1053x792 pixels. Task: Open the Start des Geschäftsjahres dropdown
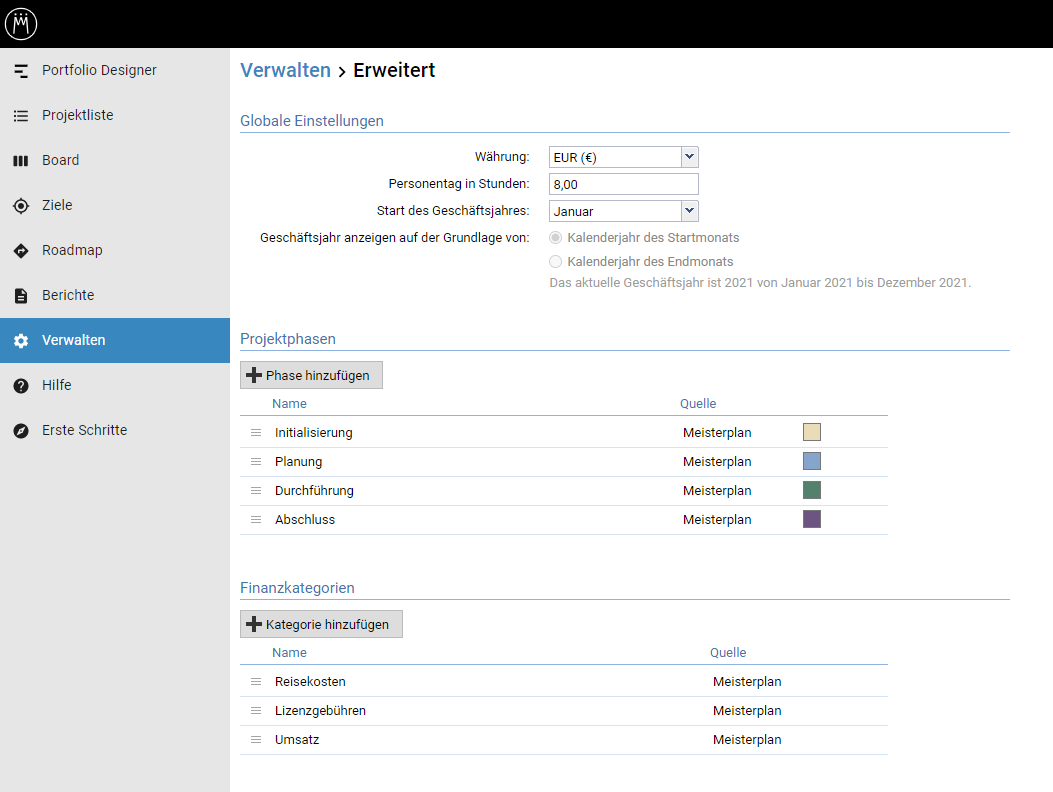coord(688,211)
